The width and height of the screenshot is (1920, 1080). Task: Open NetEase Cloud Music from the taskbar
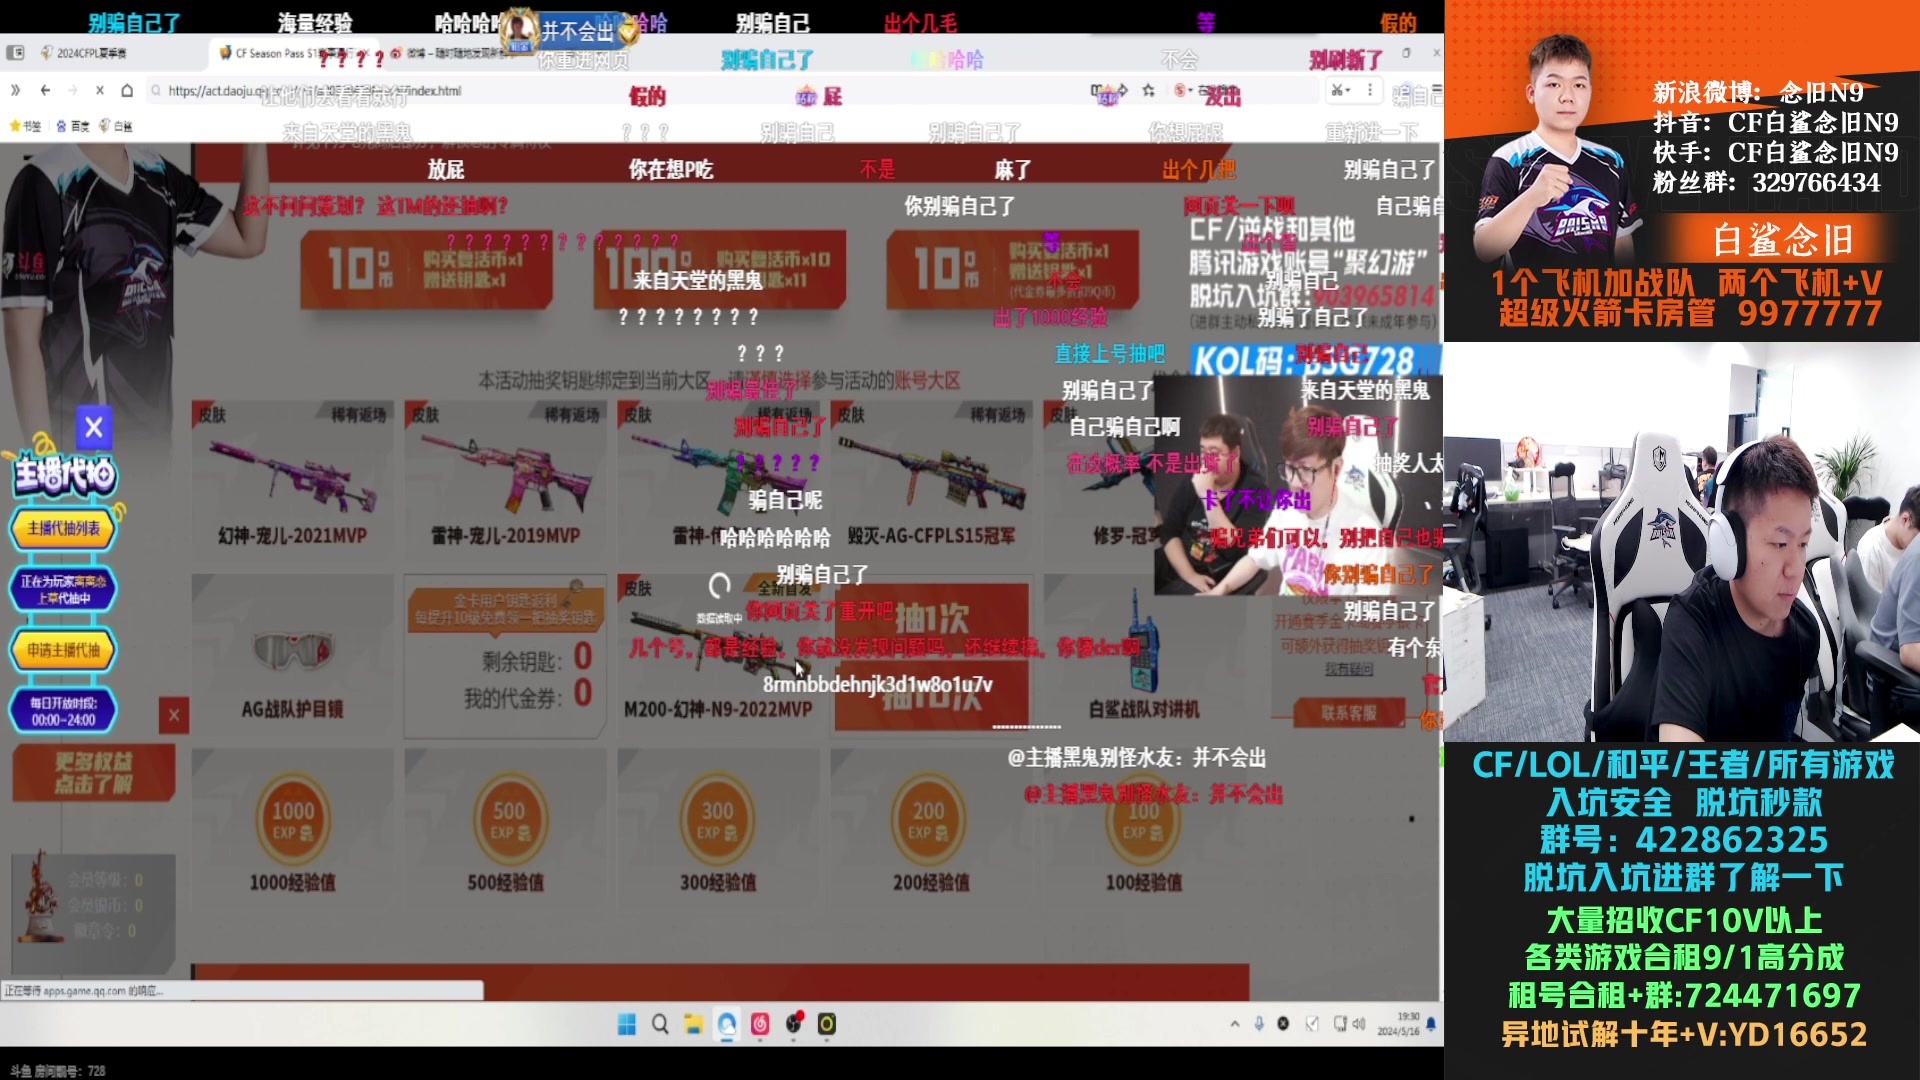760,1025
